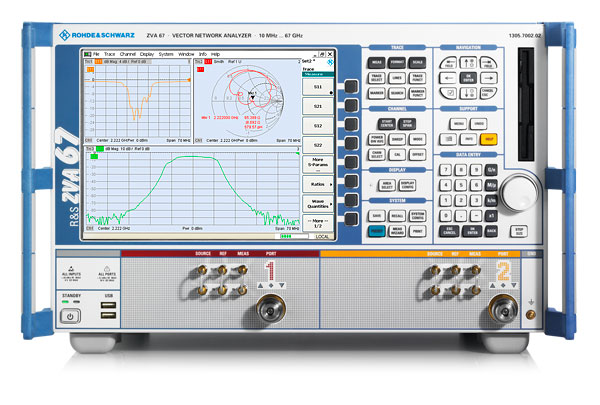Switch softkeys with More 1/2
Image resolution: width=600 pixels, height=405 pixels.
point(318,223)
